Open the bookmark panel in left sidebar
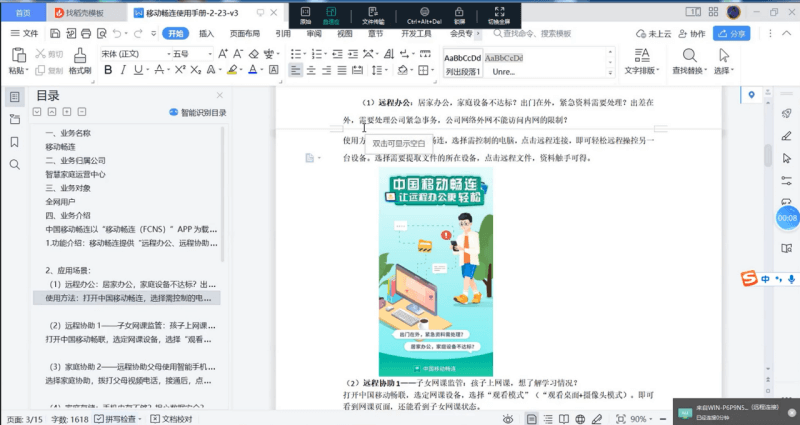The width and height of the screenshot is (800, 425). coord(15,142)
